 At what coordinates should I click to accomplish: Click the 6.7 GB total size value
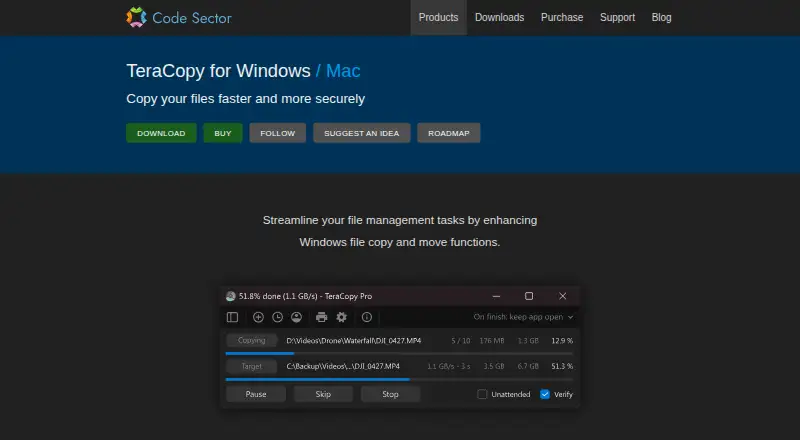click(528, 366)
